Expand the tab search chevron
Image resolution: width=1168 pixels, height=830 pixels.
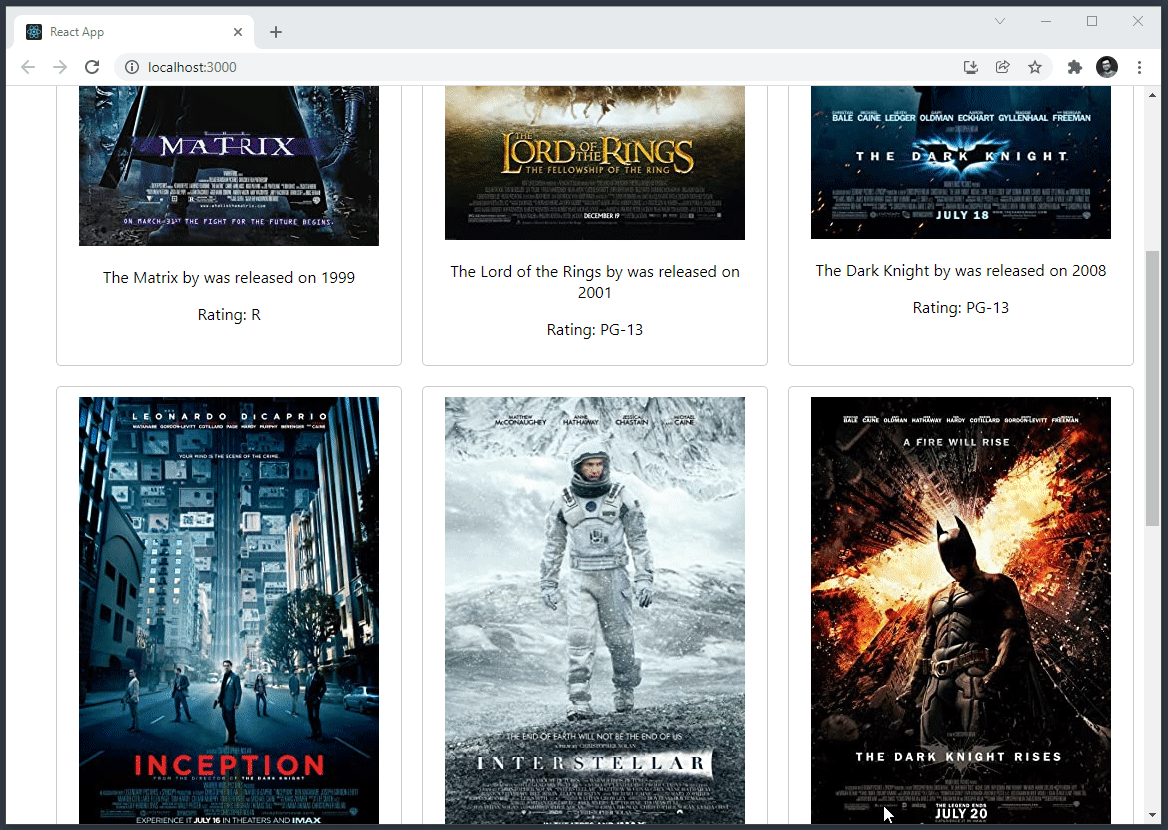tap(1000, 21)
